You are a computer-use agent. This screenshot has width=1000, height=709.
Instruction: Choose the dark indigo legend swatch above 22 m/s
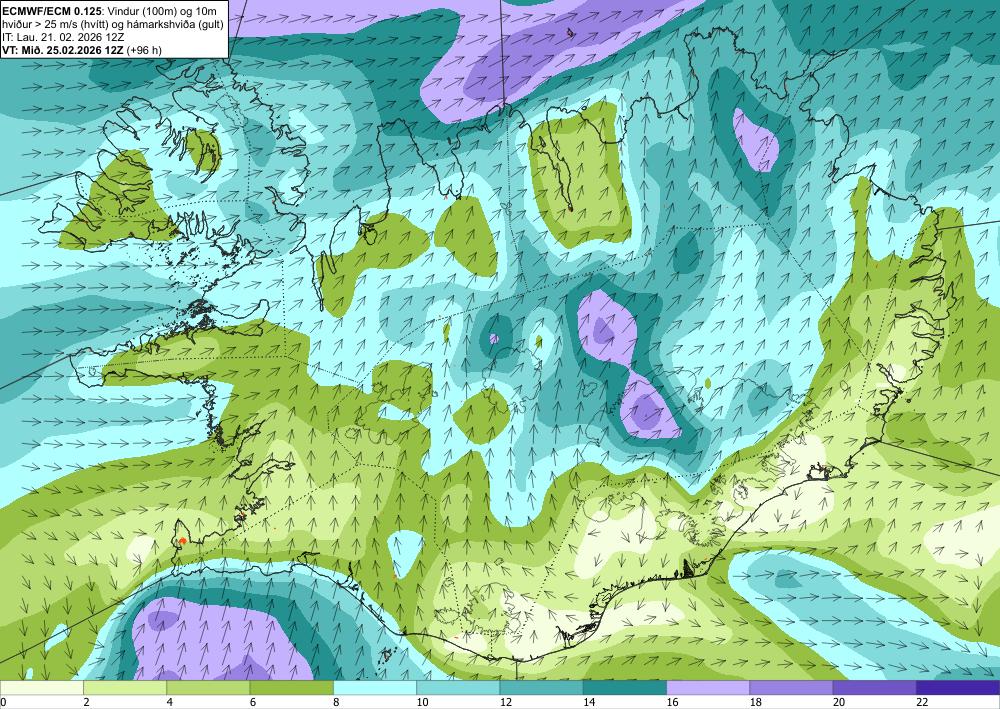958,687
